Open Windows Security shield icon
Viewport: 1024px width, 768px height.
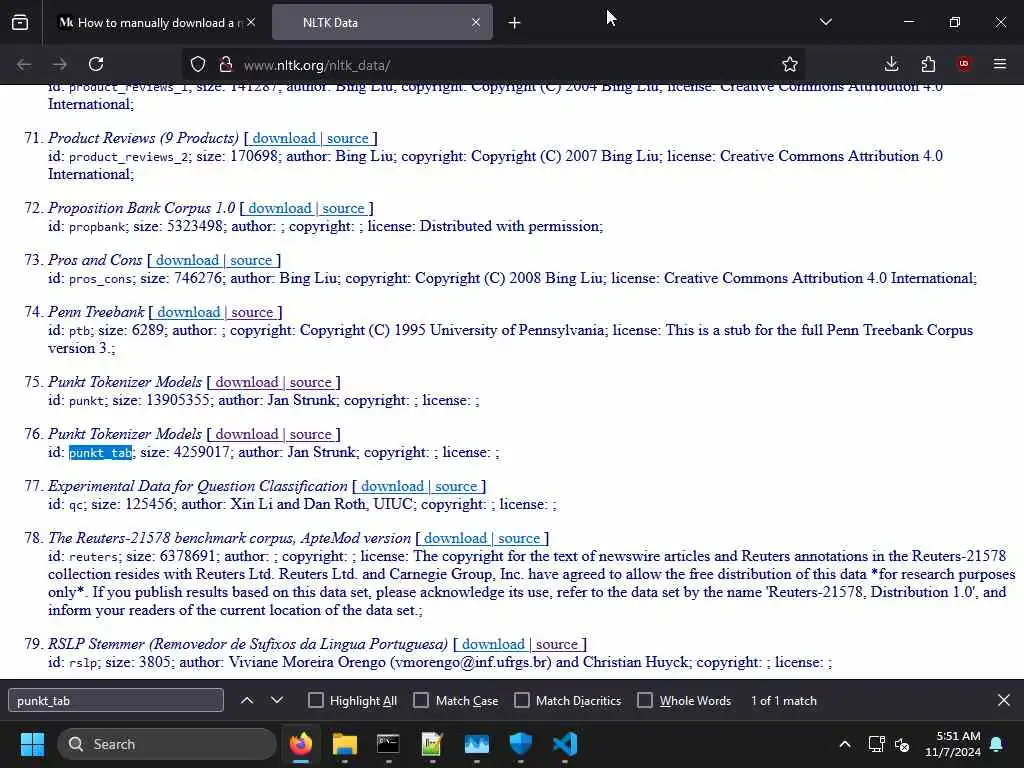point(520,744)
